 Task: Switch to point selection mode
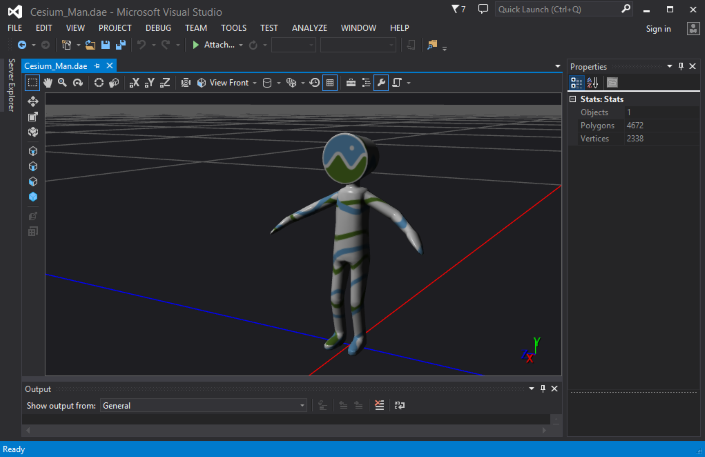(33, 151)
